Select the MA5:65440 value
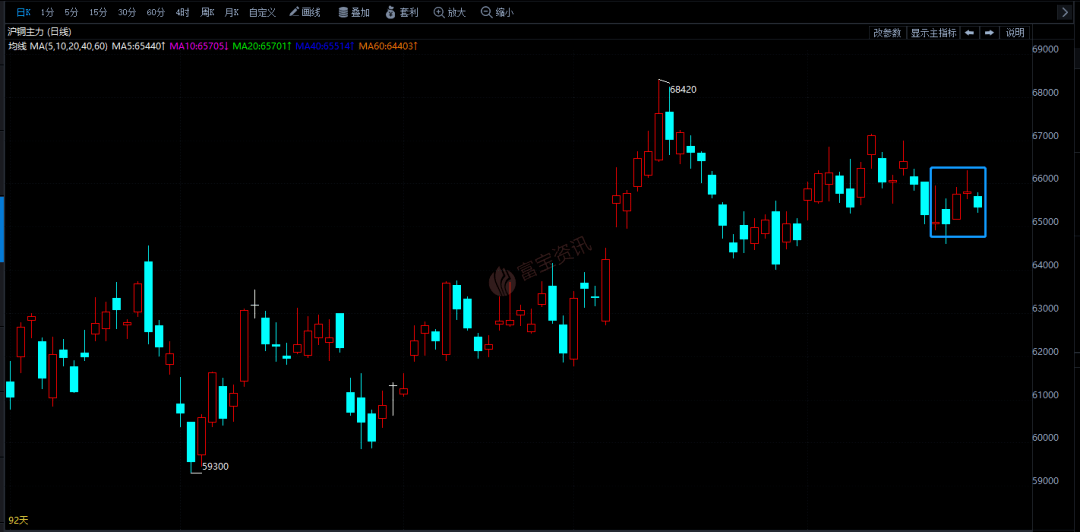1080x532 pixels. tap(138, 46)
